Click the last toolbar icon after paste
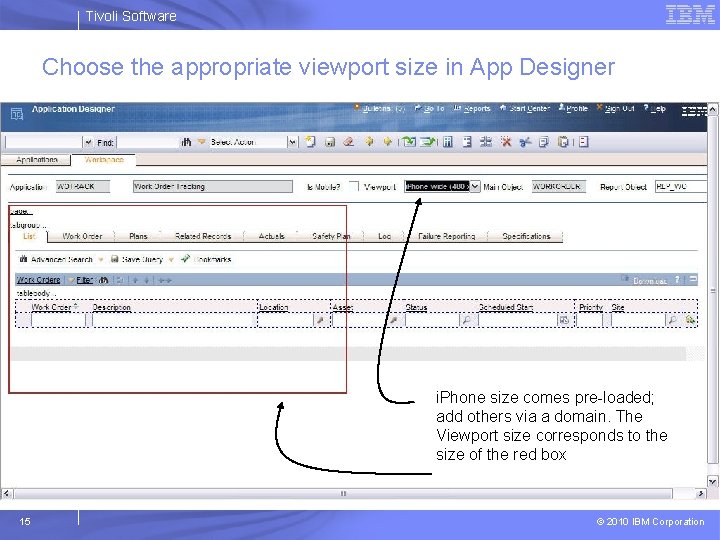The width and height of the screenshot is (720, 540). click(x=584, y=142)
